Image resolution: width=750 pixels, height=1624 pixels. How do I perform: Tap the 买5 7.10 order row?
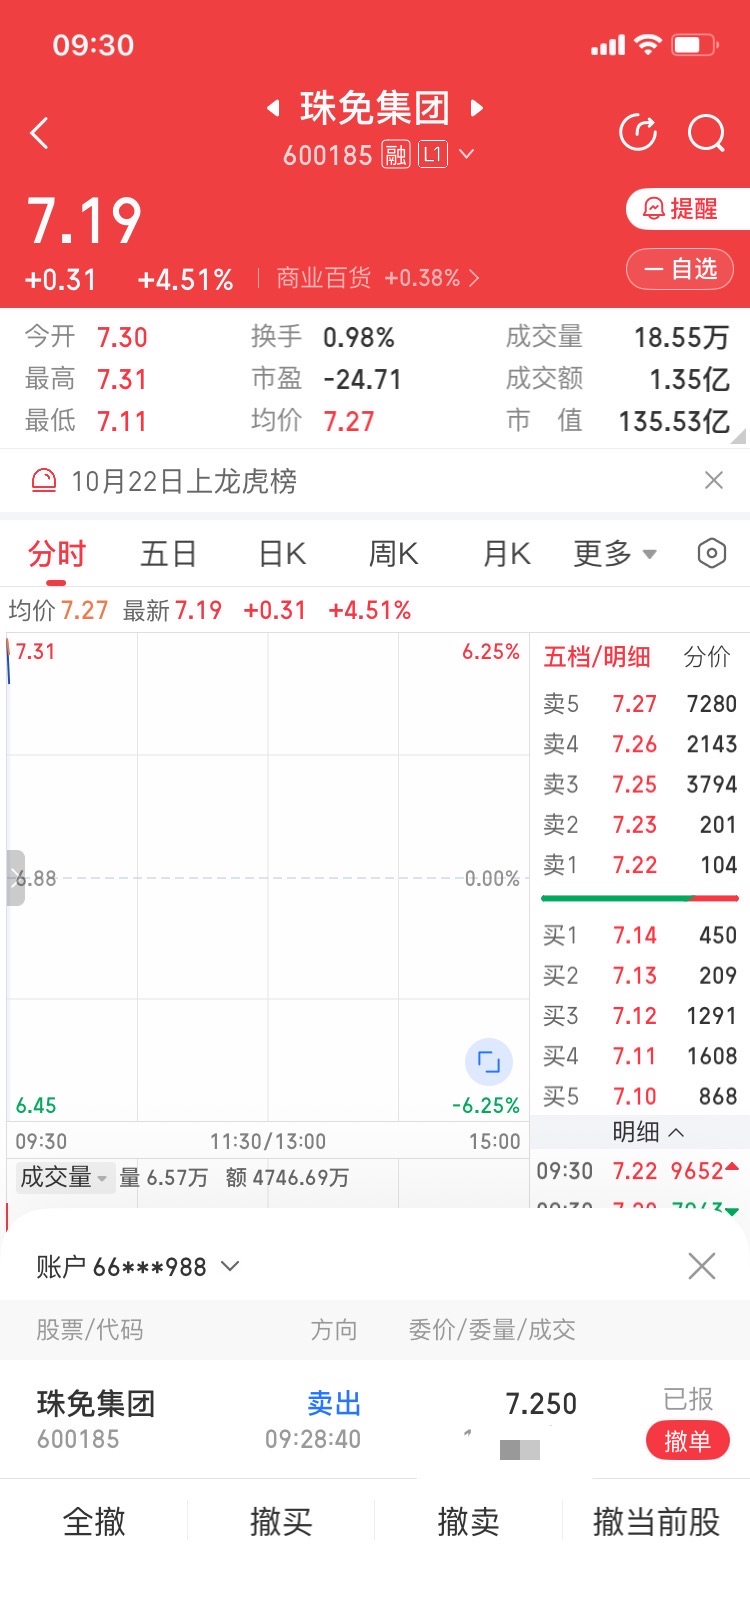pos(640,1096)
